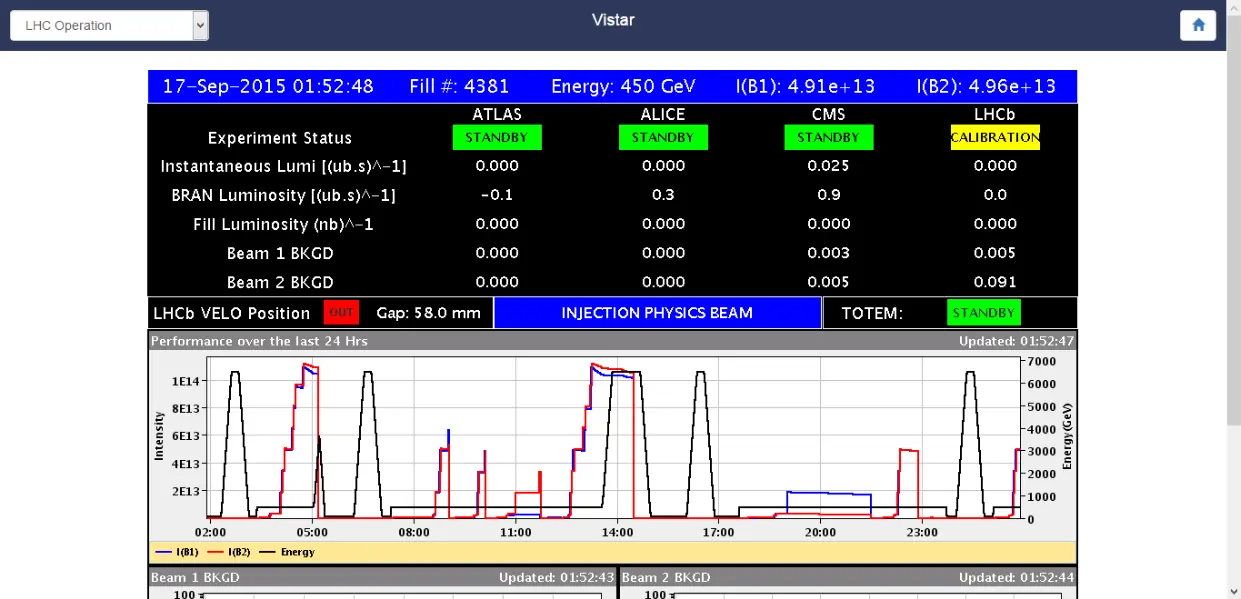Screen dimensions: 1241x599
Task: Click CMS instantaneous lumi value 0.025
Action: pyautogui.click(x=829, y=166)
